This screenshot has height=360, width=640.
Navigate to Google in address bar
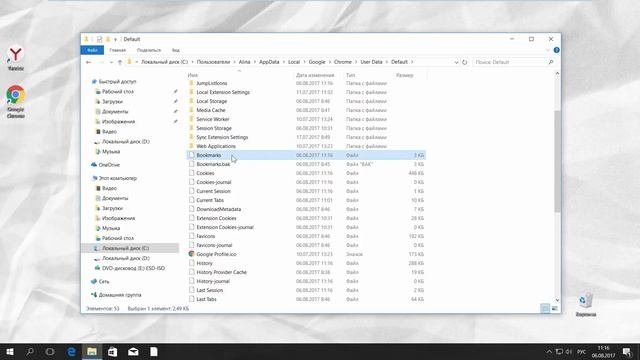[x=317, y=62]
